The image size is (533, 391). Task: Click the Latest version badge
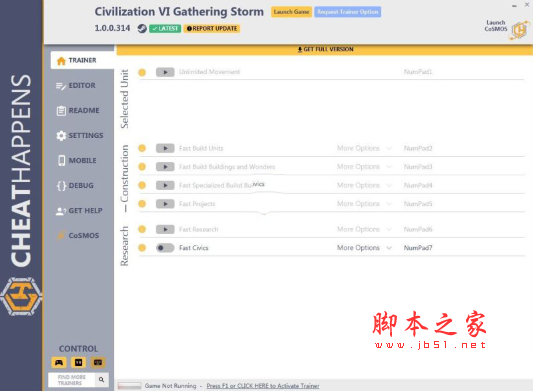click(x=165, y=29)
